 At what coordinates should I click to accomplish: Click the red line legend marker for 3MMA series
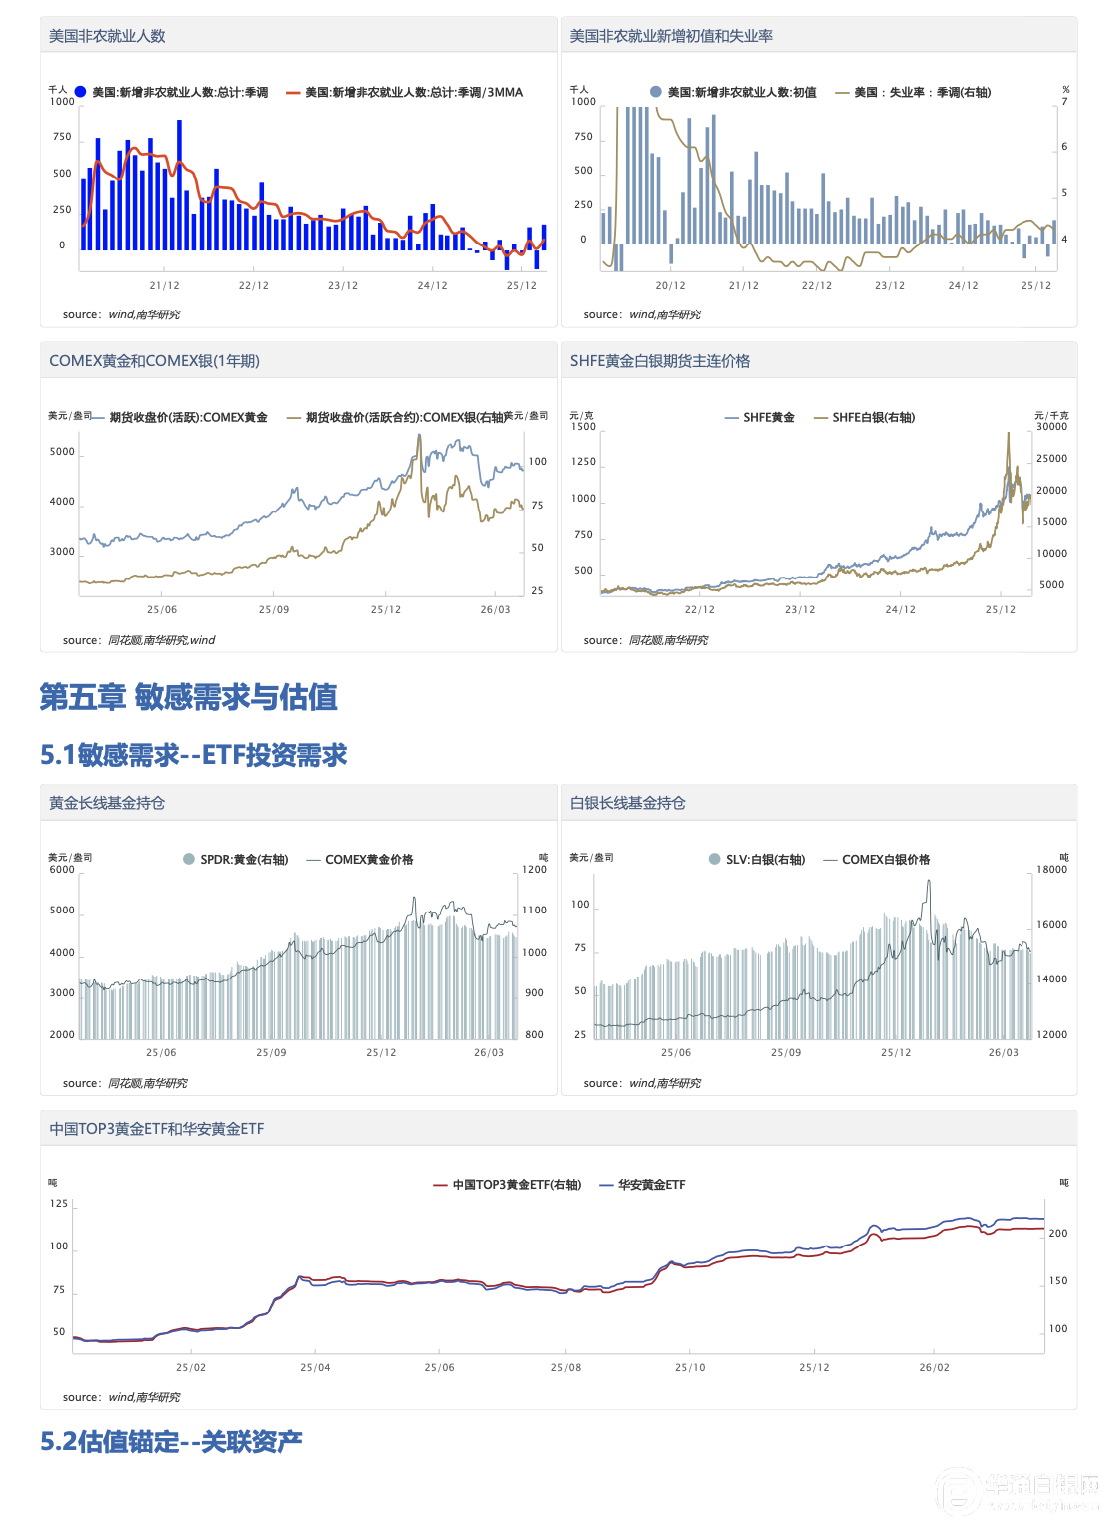pyautogui.click(x=293, y=93)
